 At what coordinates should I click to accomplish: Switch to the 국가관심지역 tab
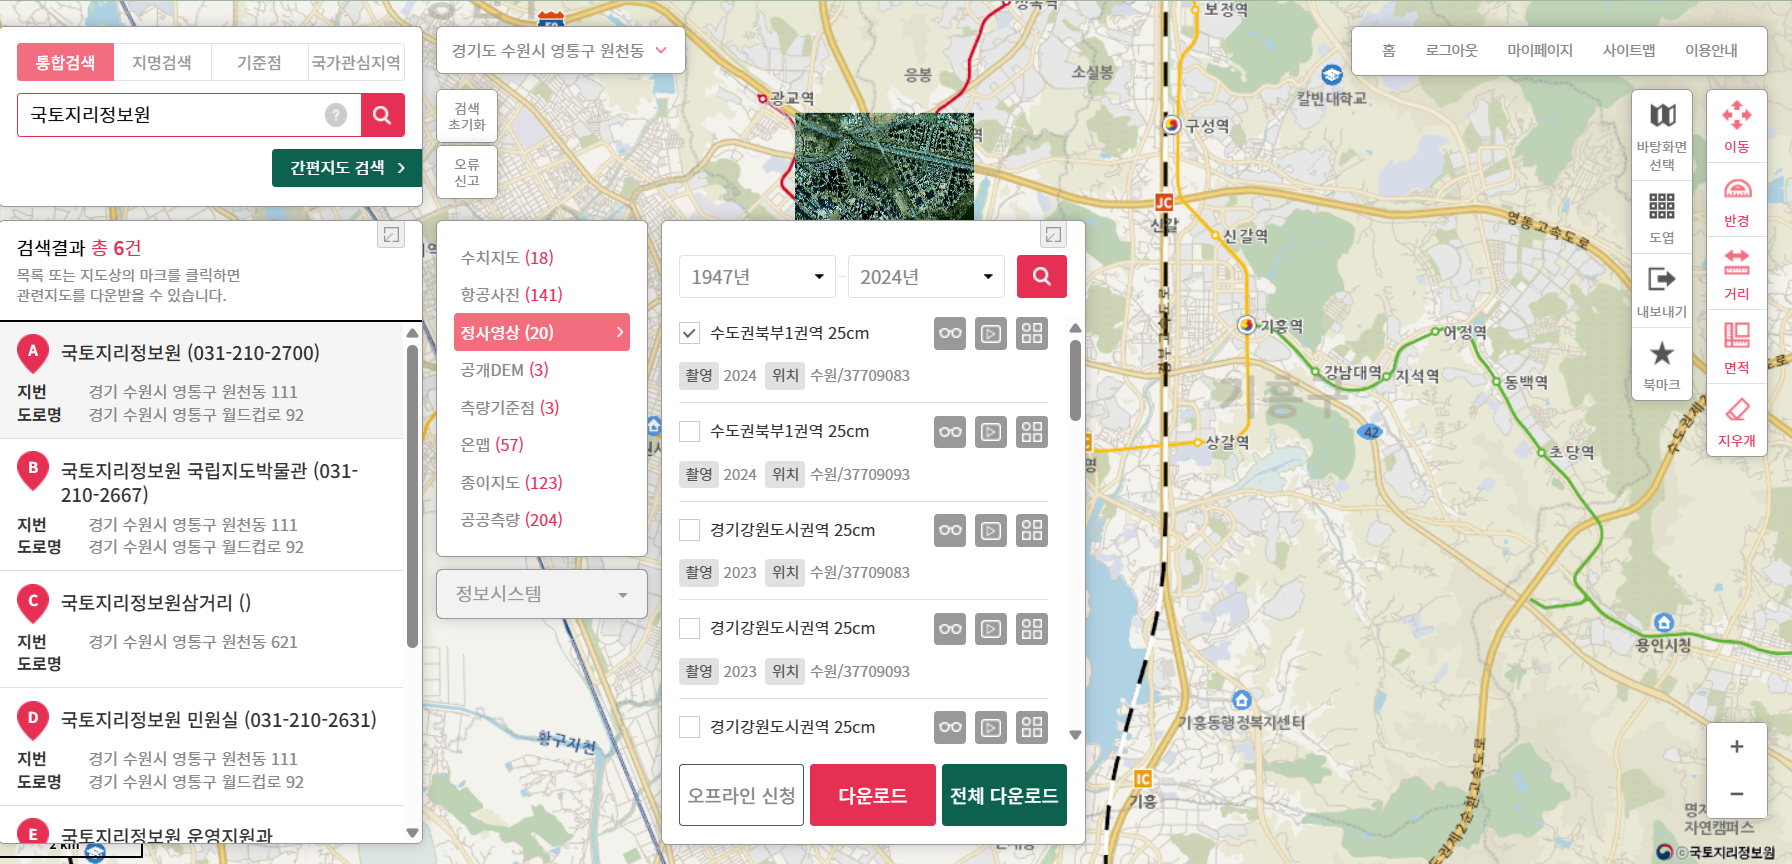pos(356,62)
